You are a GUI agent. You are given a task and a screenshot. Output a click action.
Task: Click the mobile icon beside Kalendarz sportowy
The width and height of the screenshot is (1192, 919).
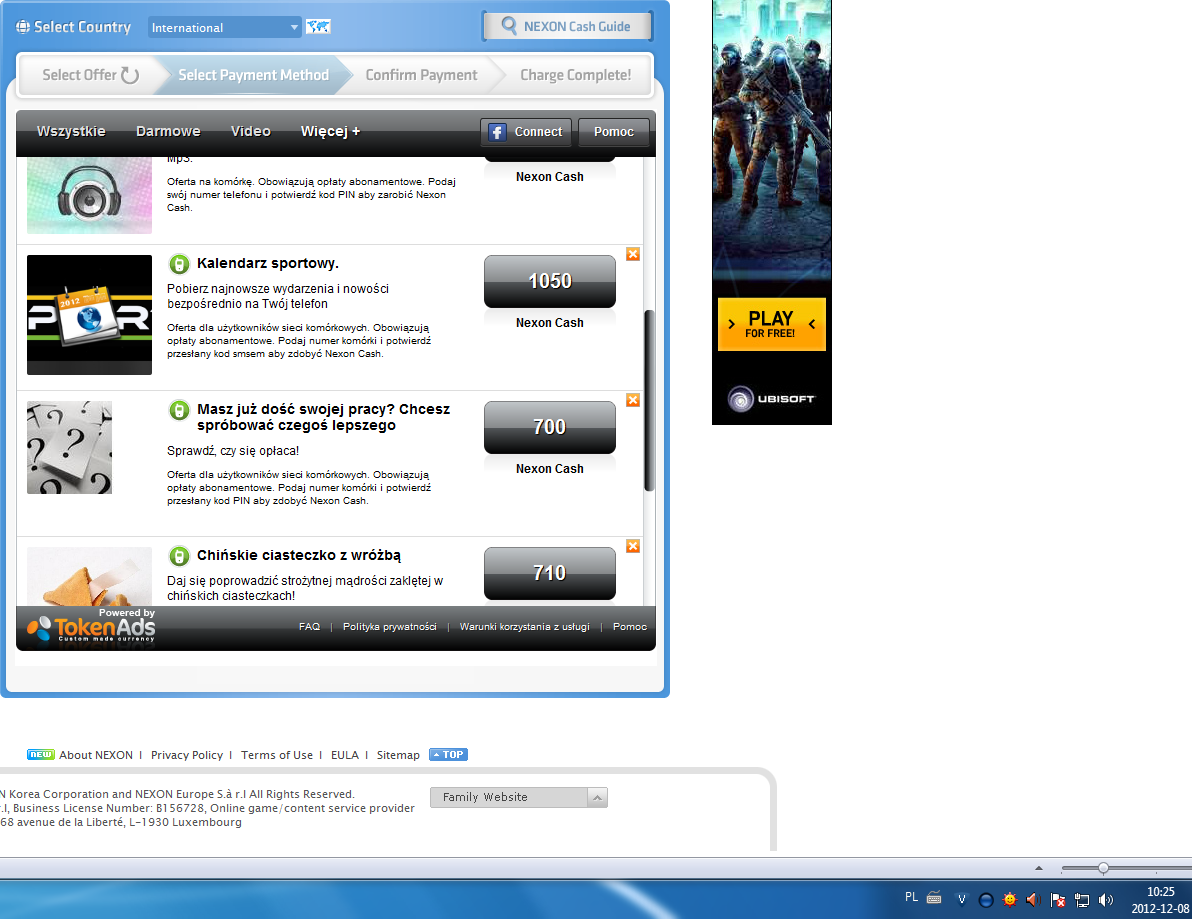[179, 264]
